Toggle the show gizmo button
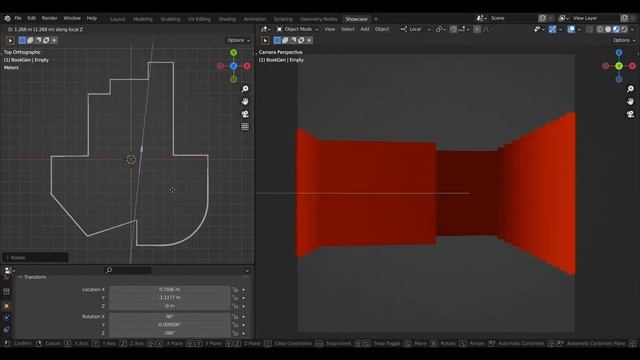The height and width of the screenshot is (360, 640). [x=552, y=29]
